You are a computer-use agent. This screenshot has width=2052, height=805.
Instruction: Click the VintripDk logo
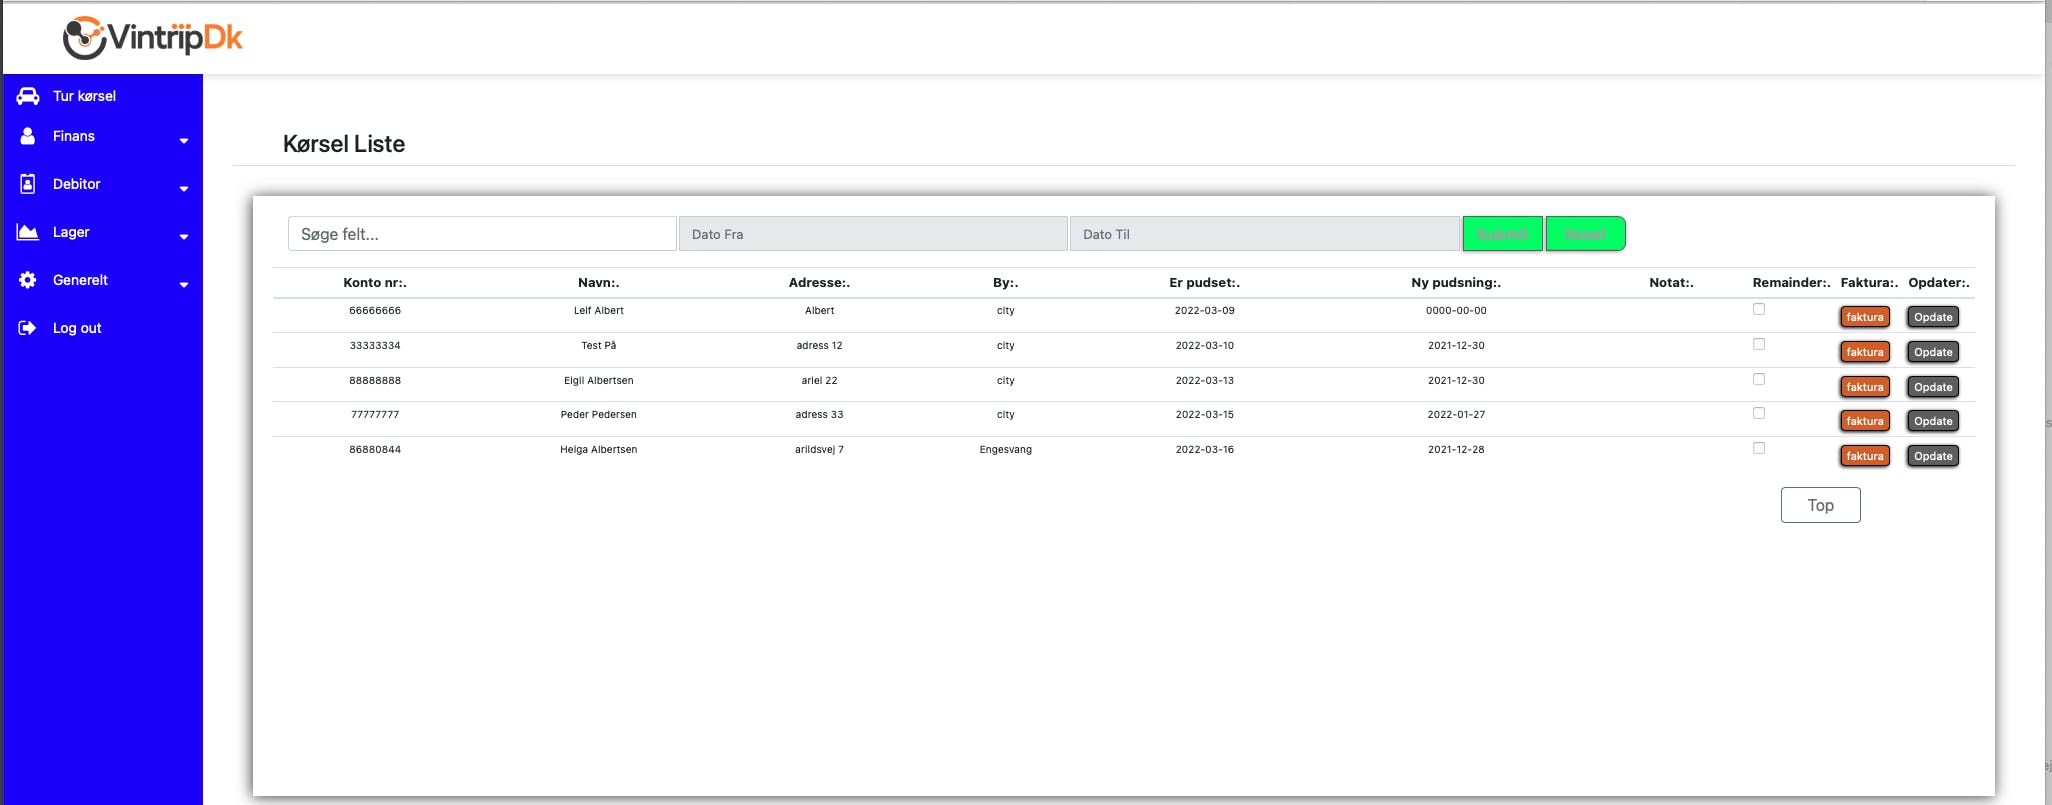tap(153, 38)
